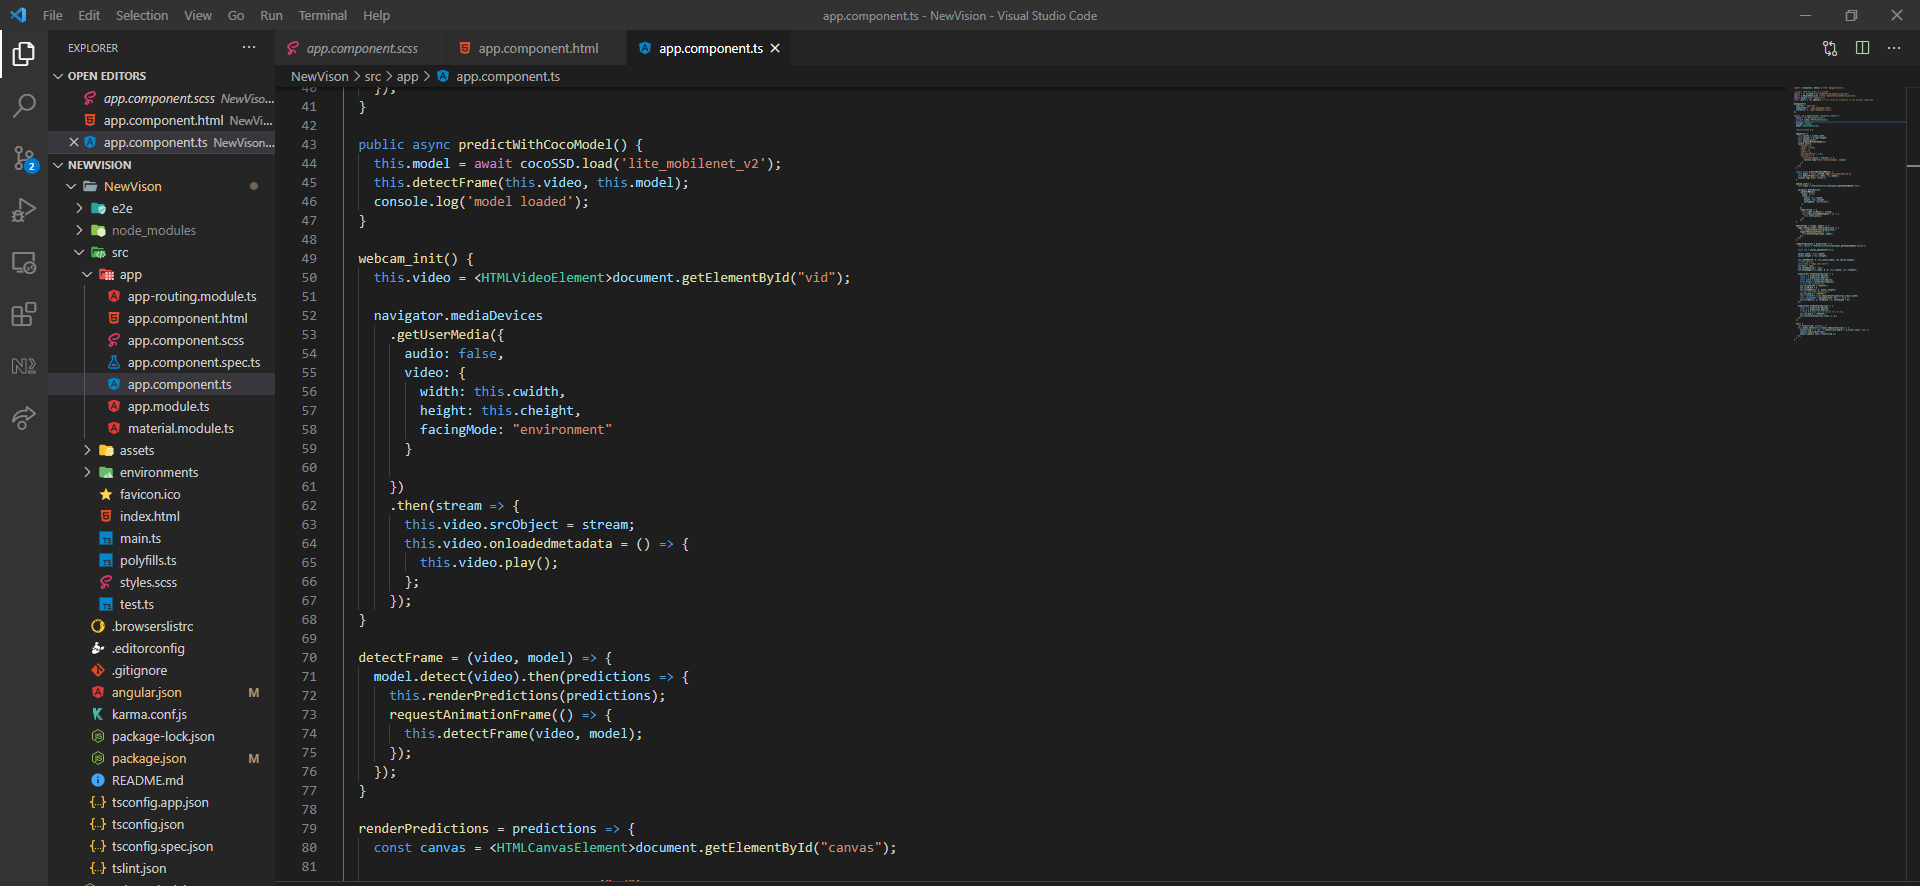This screenshot has height=886, width=1920.
Task: Open package.json from the file tree
Action: 148,759
